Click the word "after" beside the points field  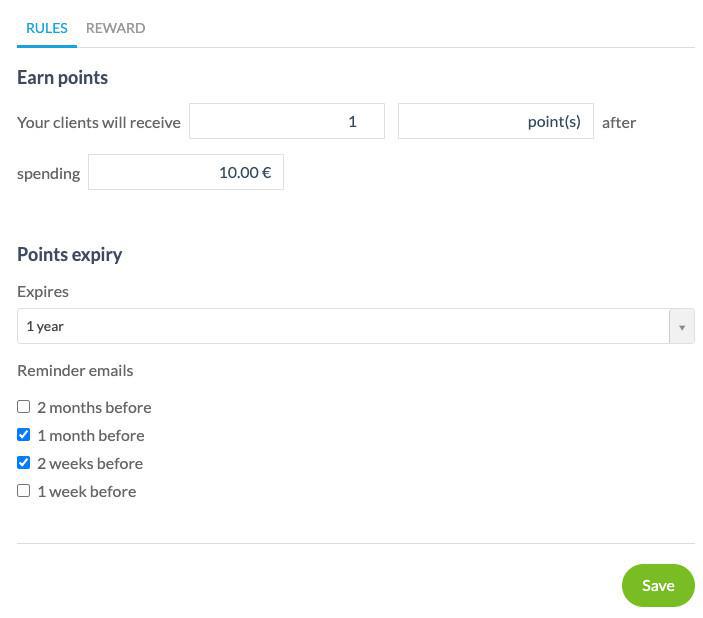pos(619,122)
